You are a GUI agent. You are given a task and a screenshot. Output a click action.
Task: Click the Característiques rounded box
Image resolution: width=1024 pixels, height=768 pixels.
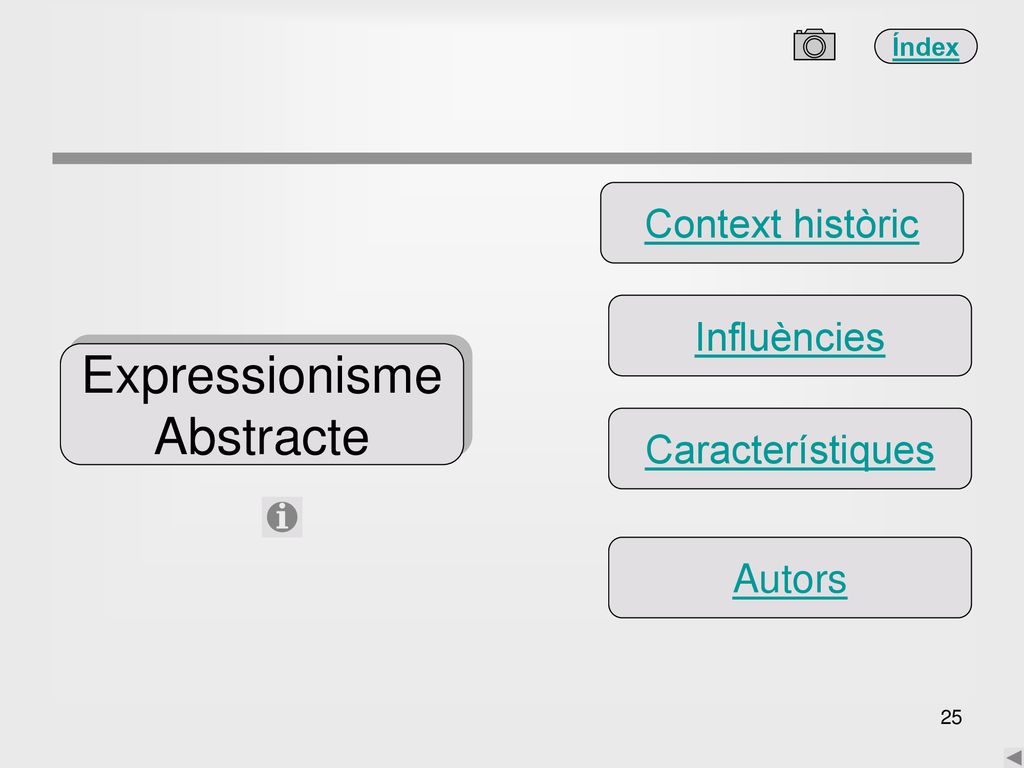[790, 449]
